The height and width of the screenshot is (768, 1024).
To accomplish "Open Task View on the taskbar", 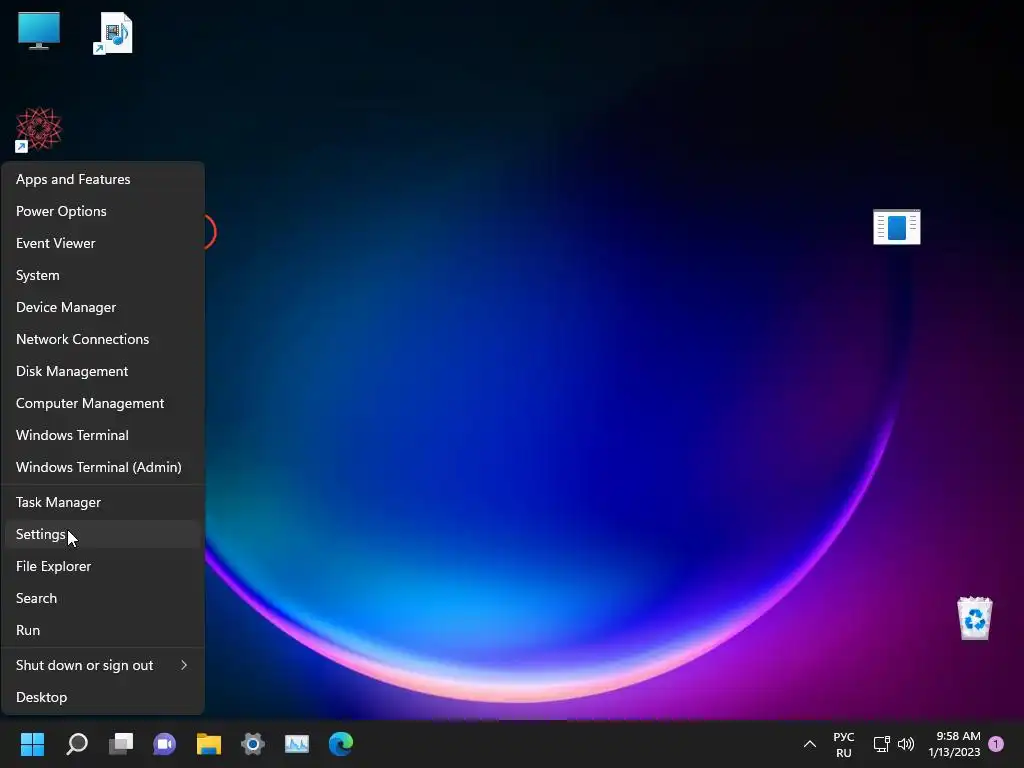I will point(121,743).
